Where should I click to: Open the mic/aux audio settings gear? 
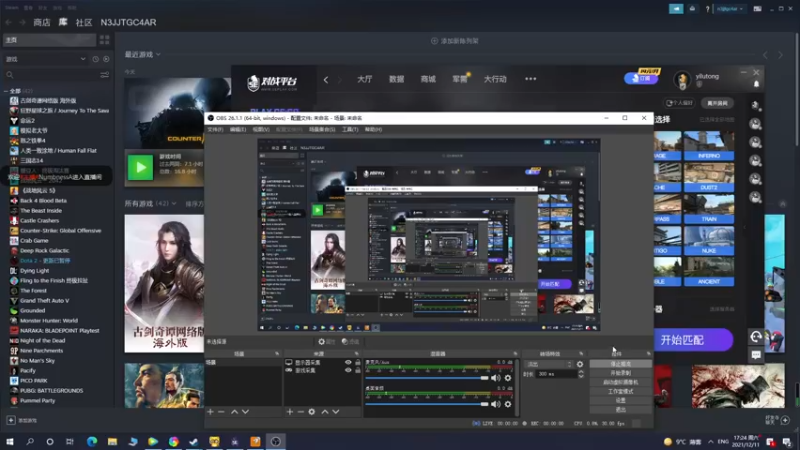coord(508,378)
